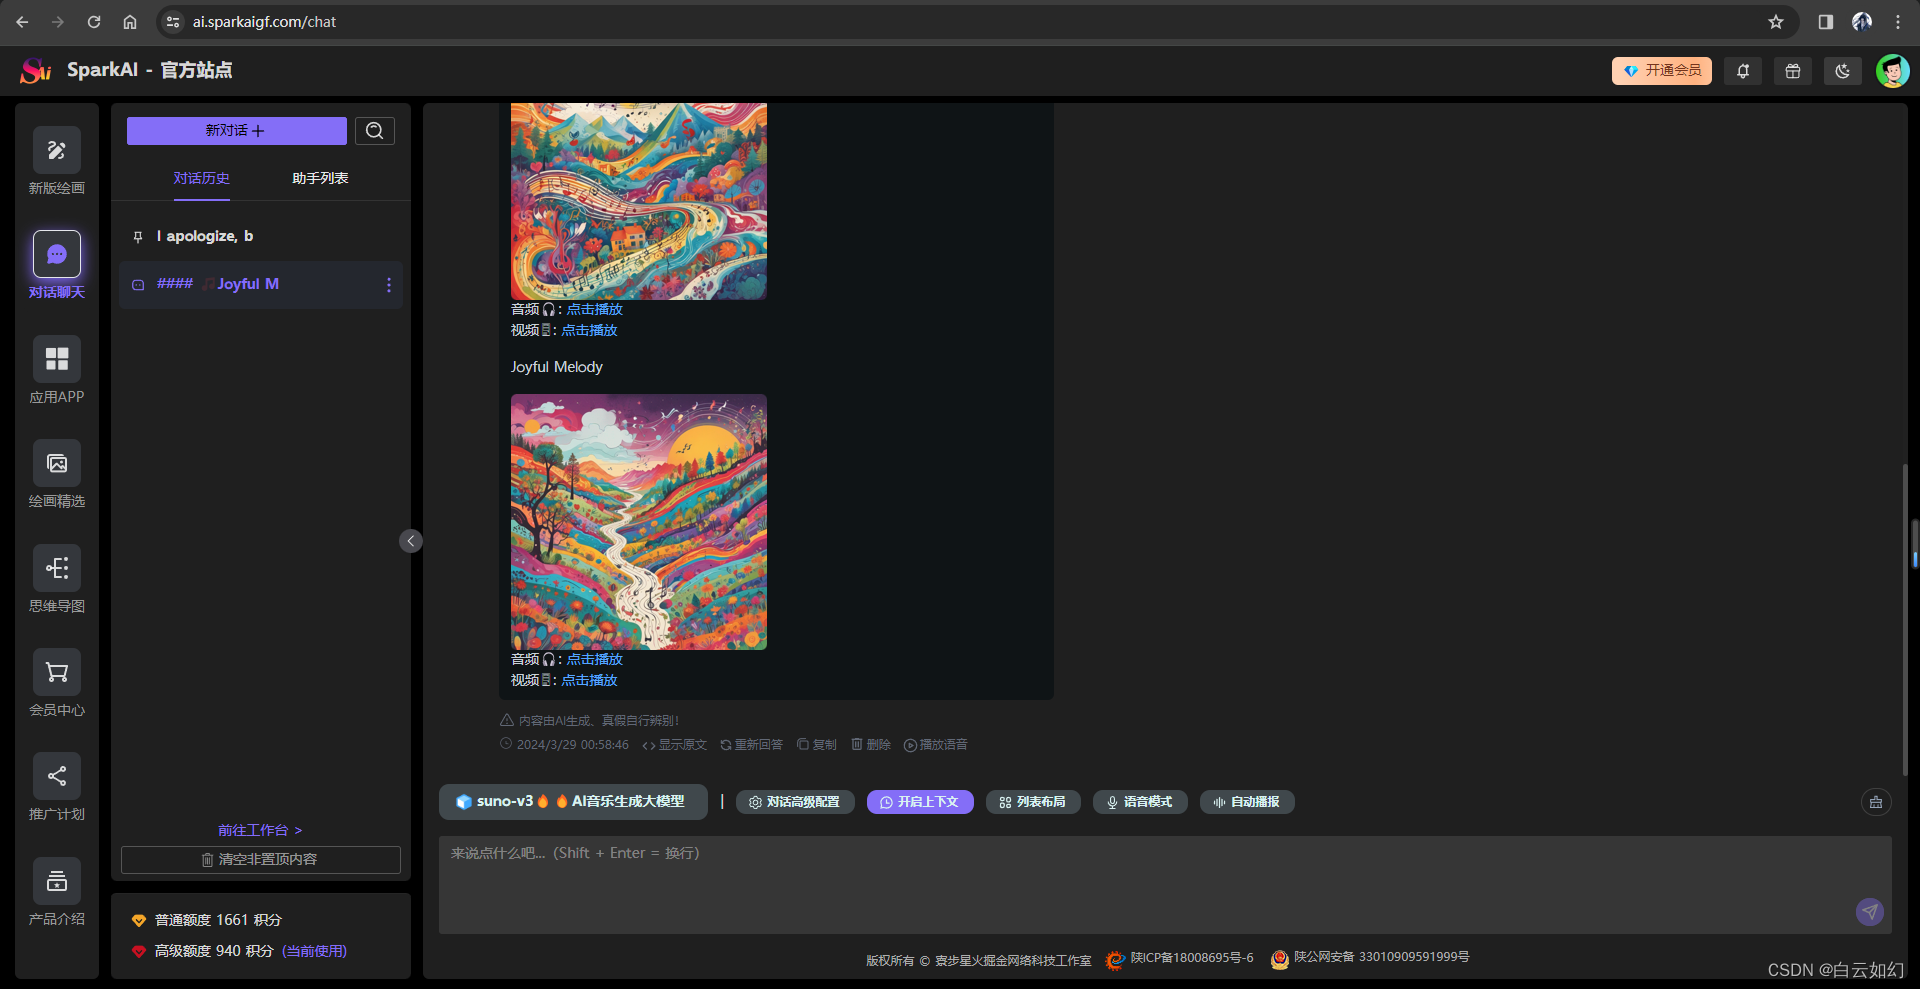The image size is (1920, 989).
Task: Enable 语音模式 voice mode
Action: [x=1139, y=802]
